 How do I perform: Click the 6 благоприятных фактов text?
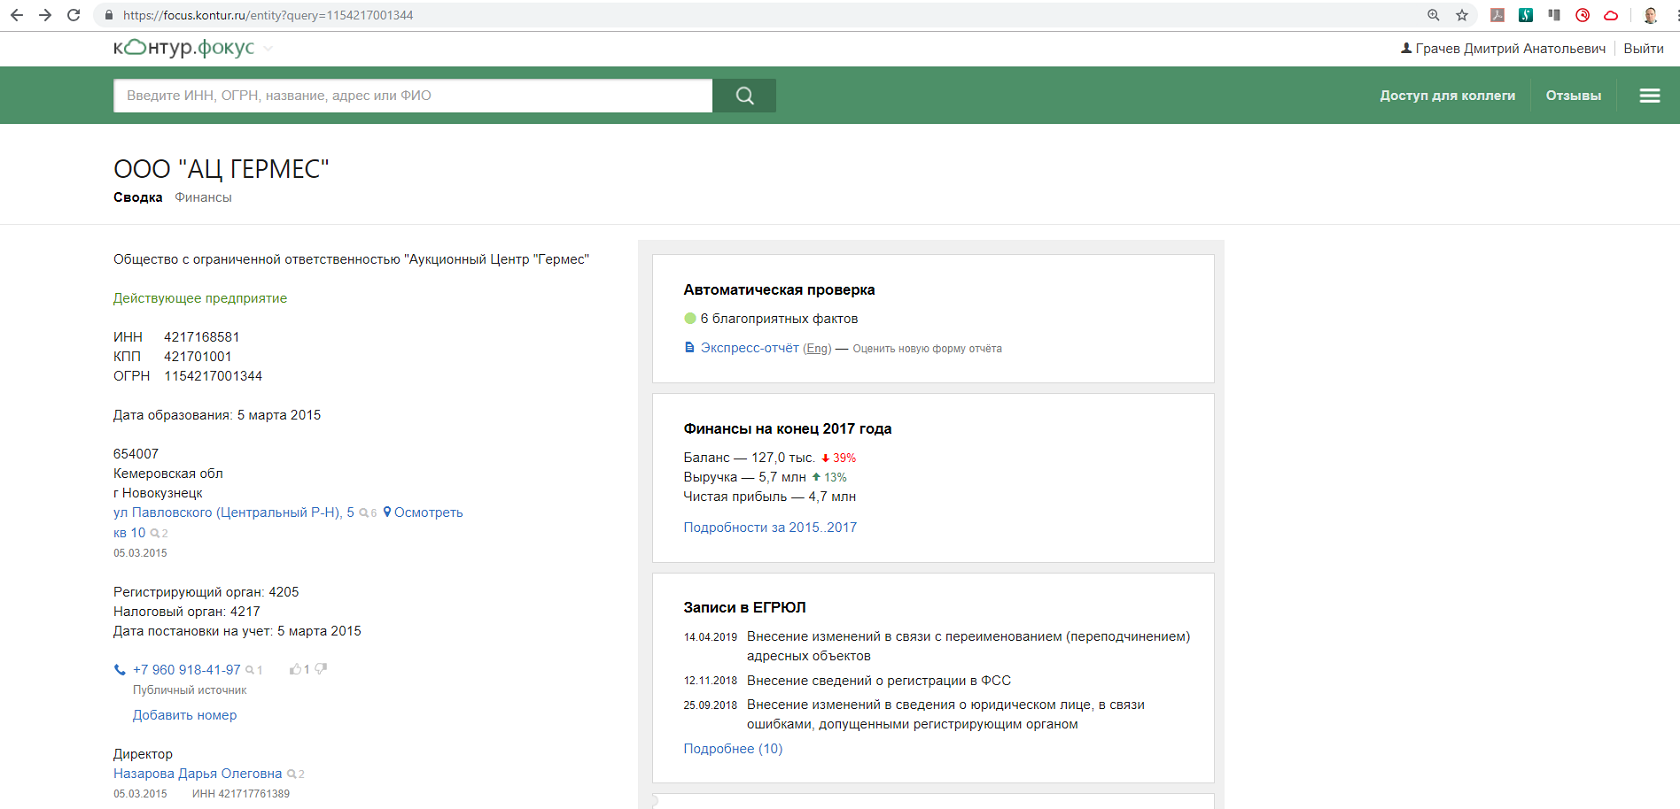coord(779,319)
